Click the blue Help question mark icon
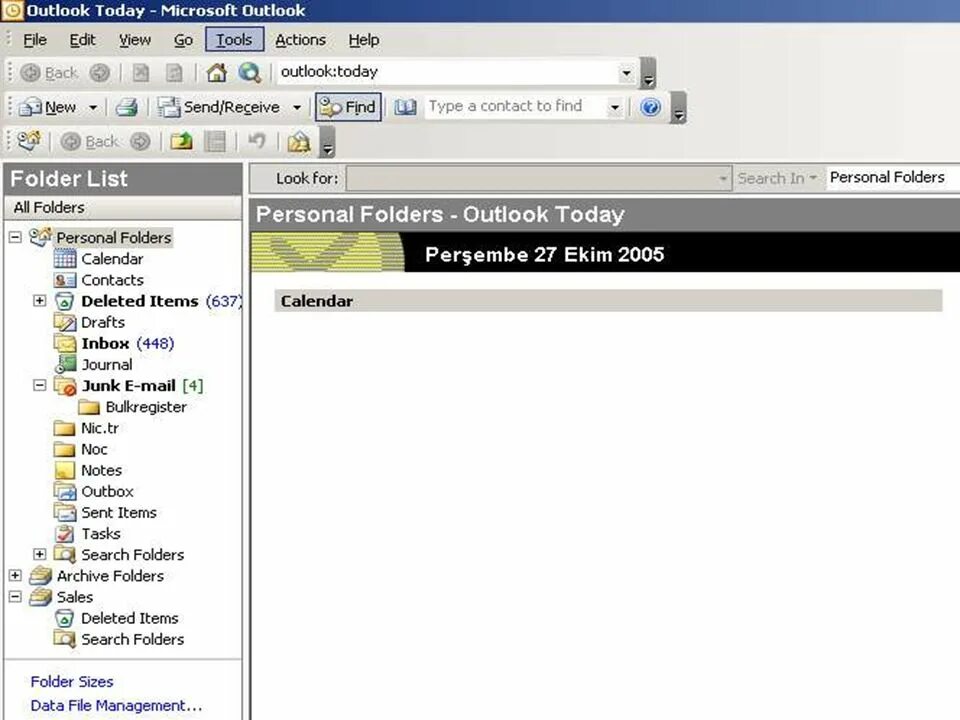The image size is (960, 720). 650,107
